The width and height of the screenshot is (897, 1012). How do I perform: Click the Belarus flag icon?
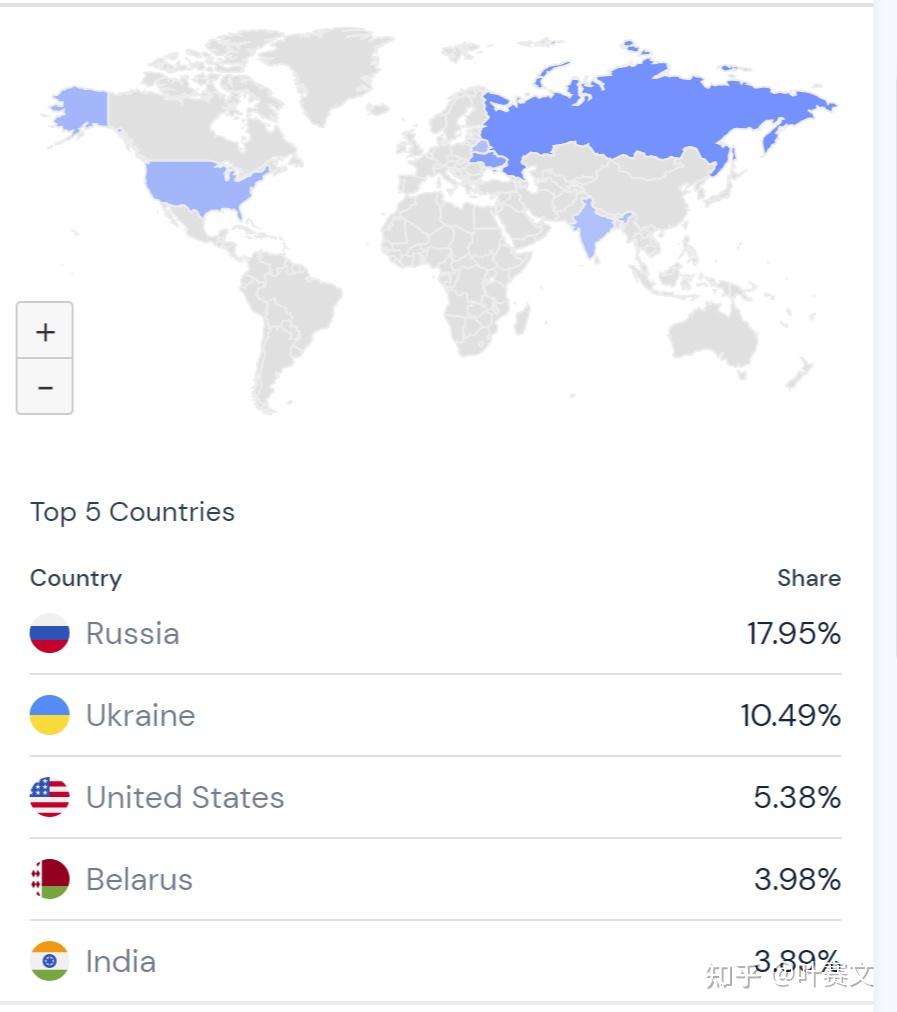point(50,879)
